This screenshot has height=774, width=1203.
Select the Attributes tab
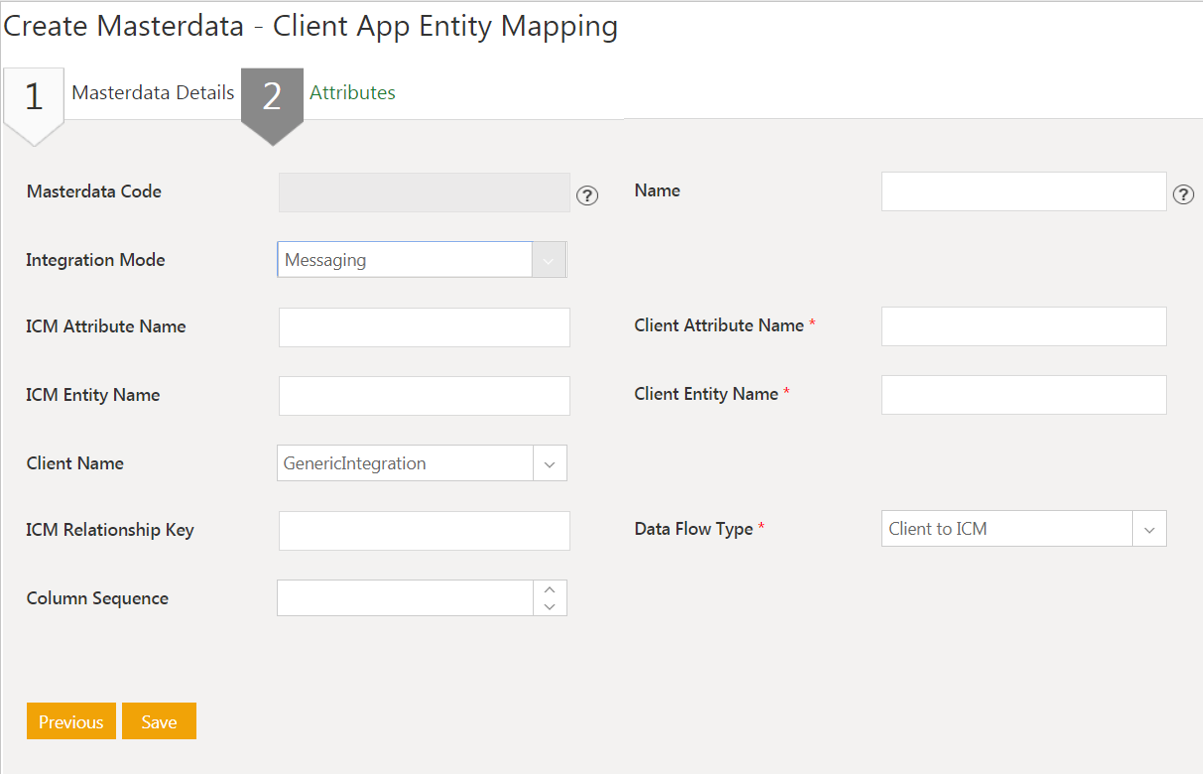coord(352,93)
